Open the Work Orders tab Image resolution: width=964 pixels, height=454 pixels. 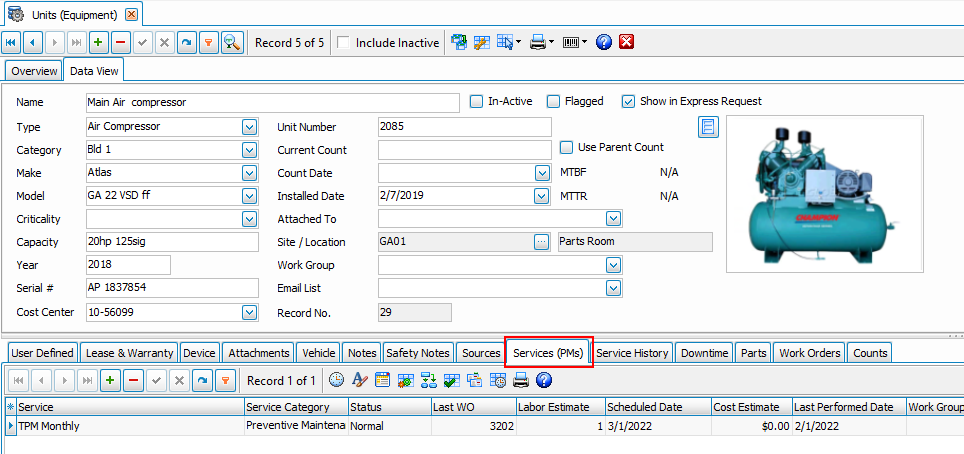click(x=810, y=353)
